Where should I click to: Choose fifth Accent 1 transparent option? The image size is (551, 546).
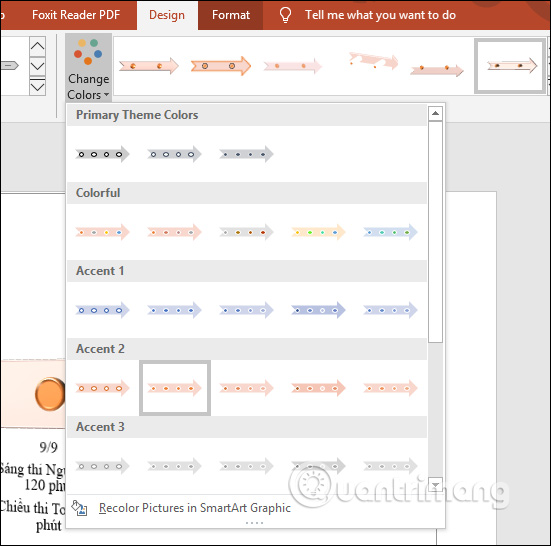point(390,310)
